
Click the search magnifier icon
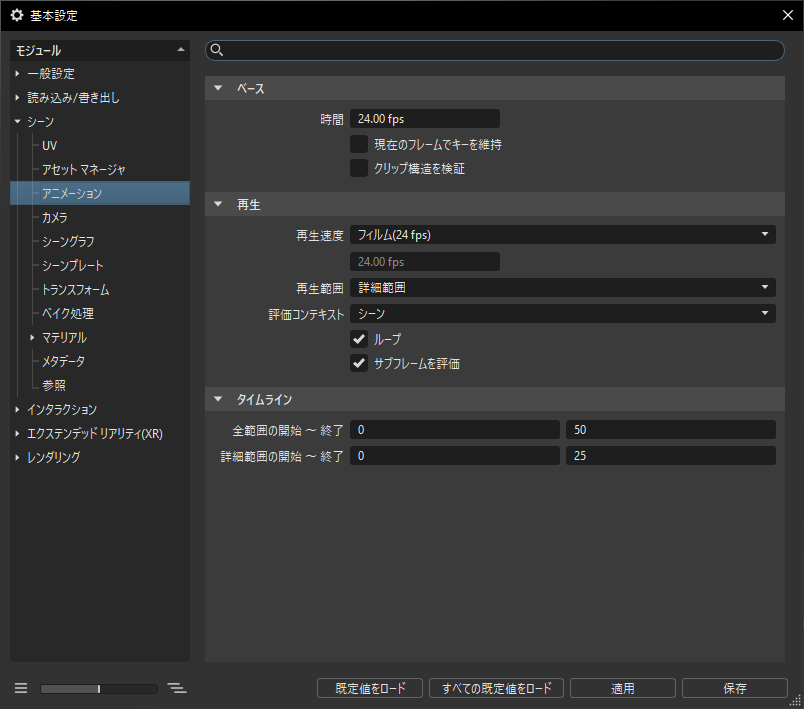217,50
